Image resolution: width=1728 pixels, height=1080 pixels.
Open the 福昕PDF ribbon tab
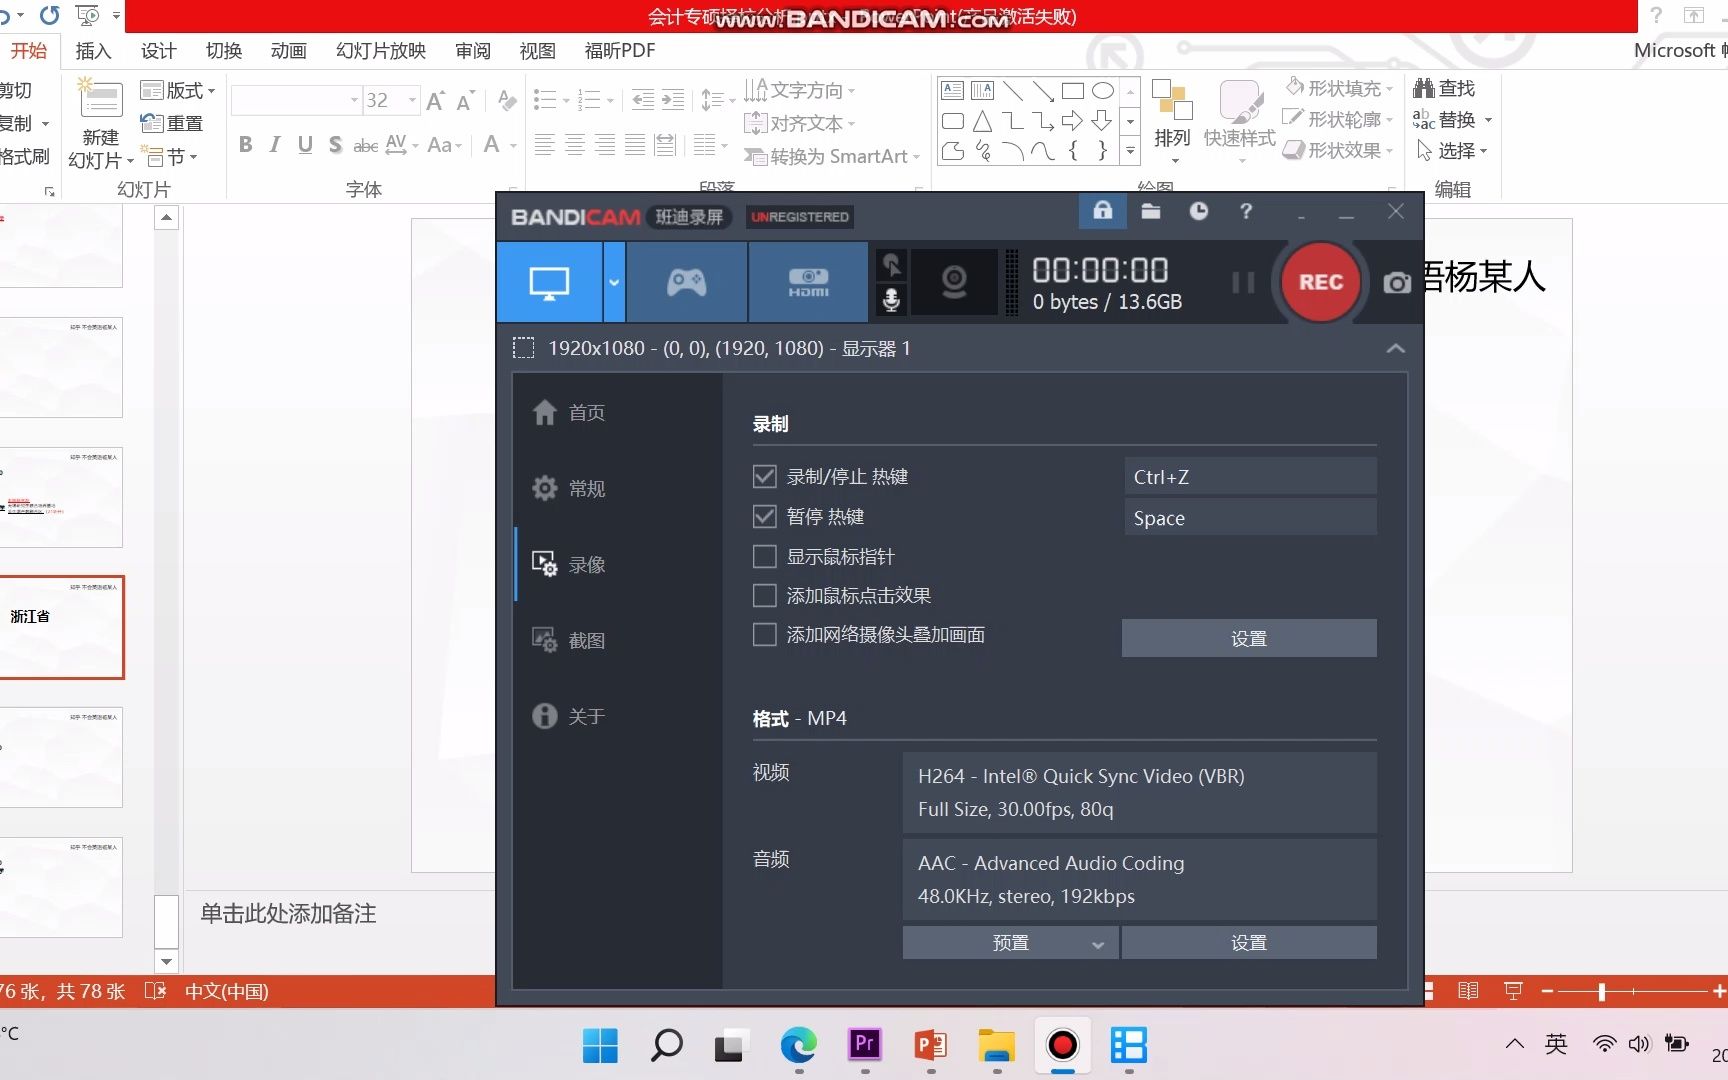620,51
